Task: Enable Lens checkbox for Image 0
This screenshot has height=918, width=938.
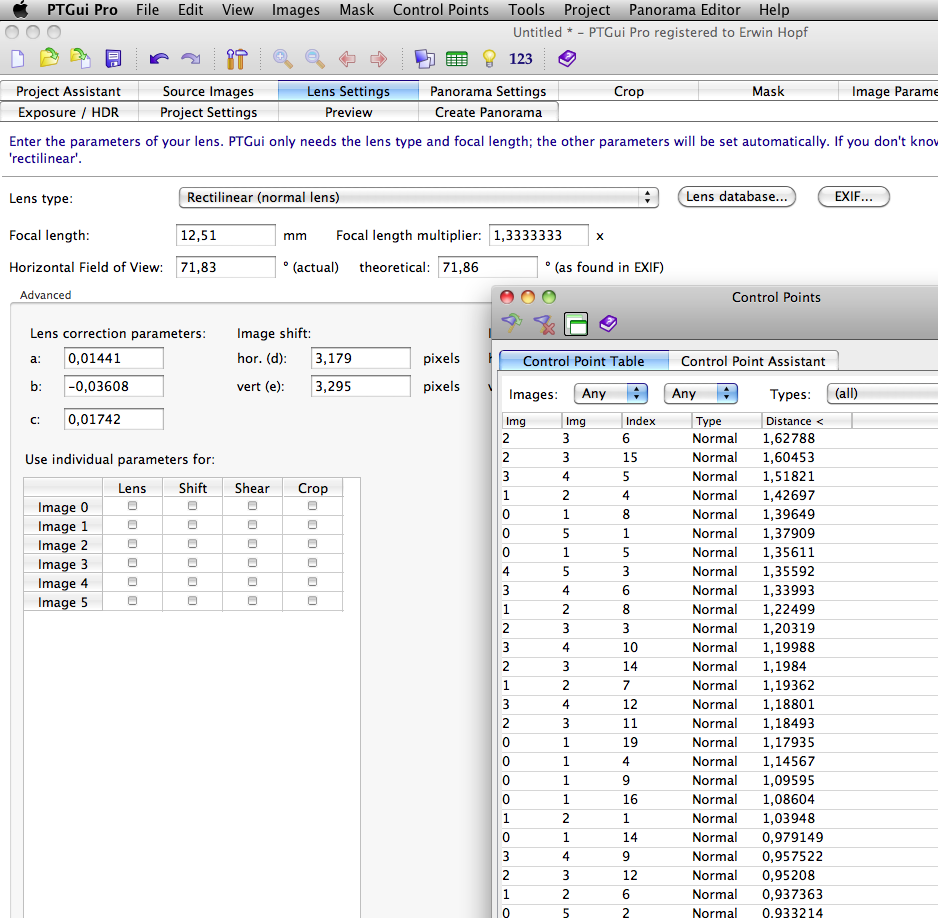Action: [132, 507]
